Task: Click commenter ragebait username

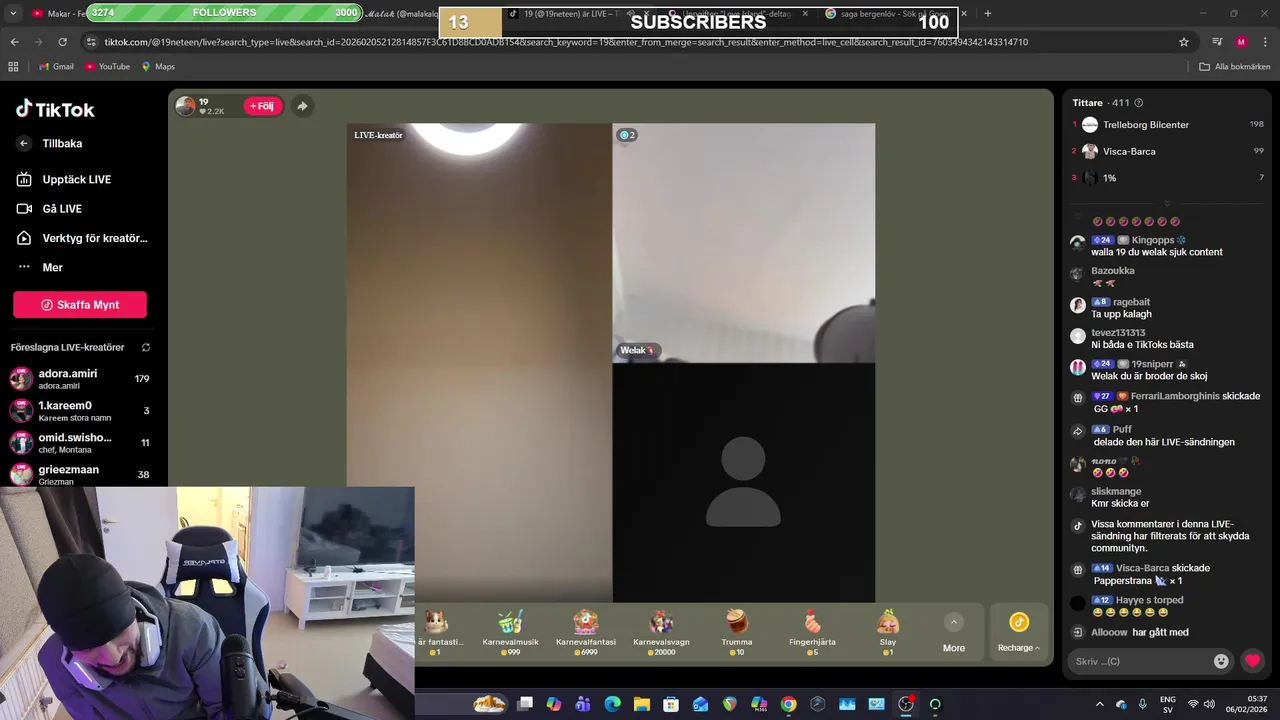Action: click(x=1131, y=302)
